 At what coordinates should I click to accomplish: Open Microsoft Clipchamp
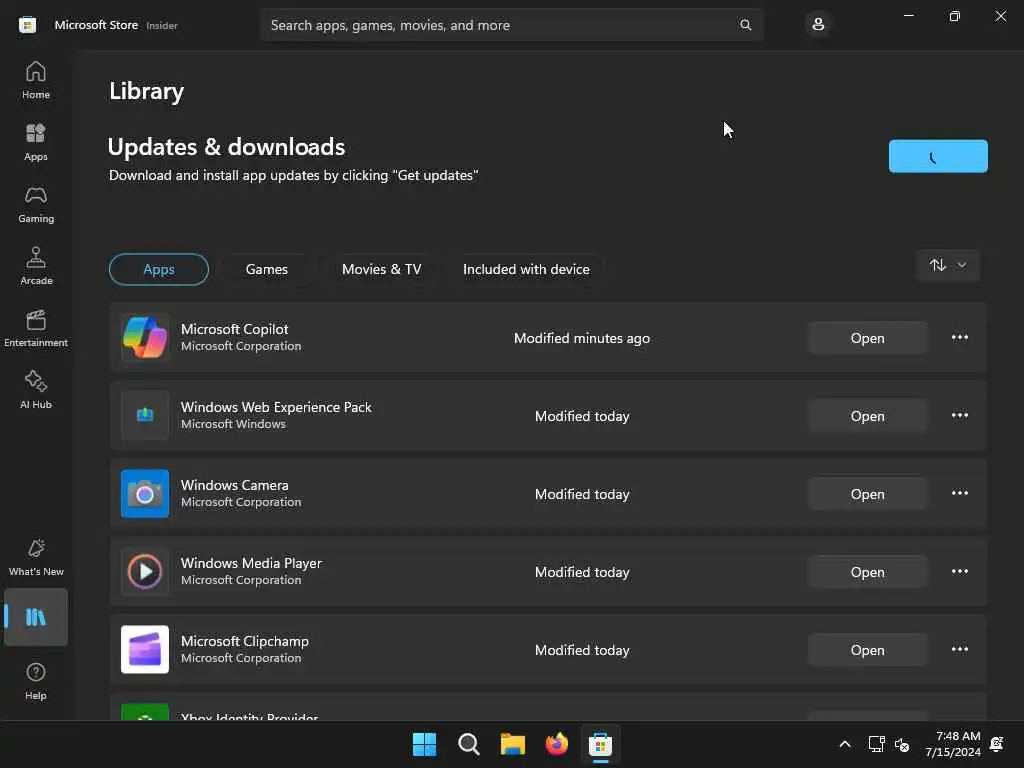pyautogui.click(x=867, y=650)
